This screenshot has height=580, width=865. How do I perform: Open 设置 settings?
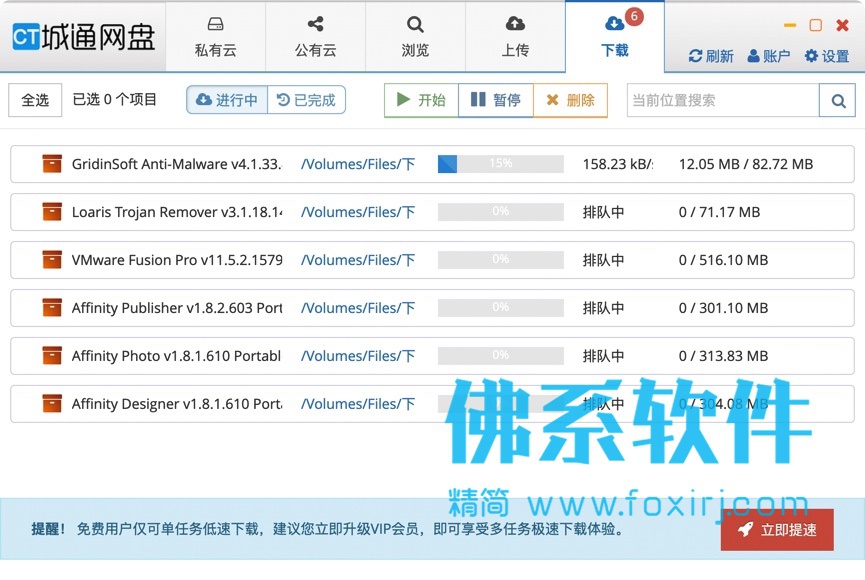click(x=826, y=56)
